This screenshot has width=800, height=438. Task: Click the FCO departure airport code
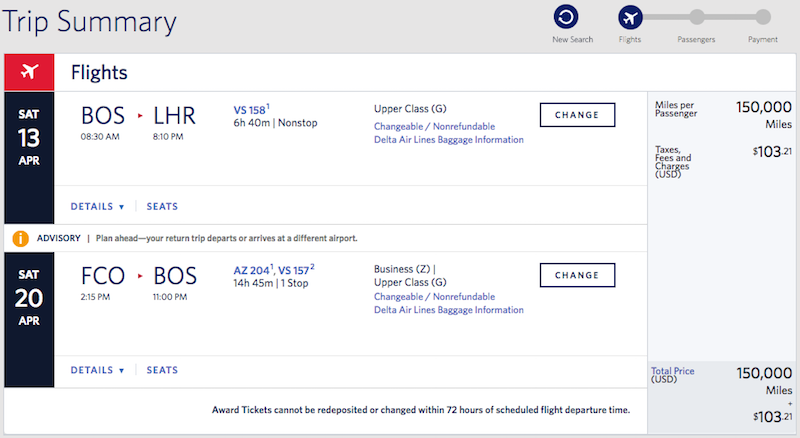pos(103,276)
